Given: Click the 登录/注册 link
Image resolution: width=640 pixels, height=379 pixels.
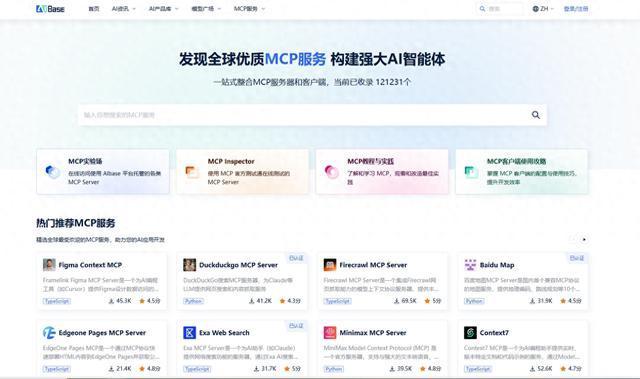Looking at the screenshot, I should (576, 9).
